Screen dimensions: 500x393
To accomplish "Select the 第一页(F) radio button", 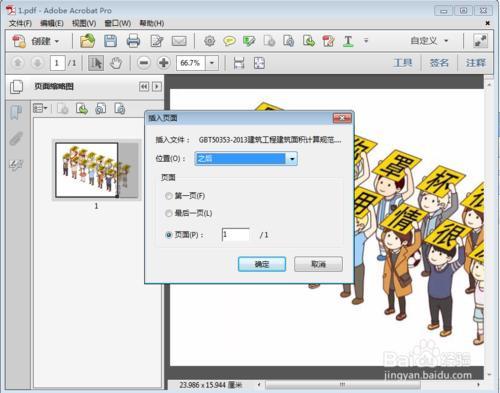I will coord(169,196).
